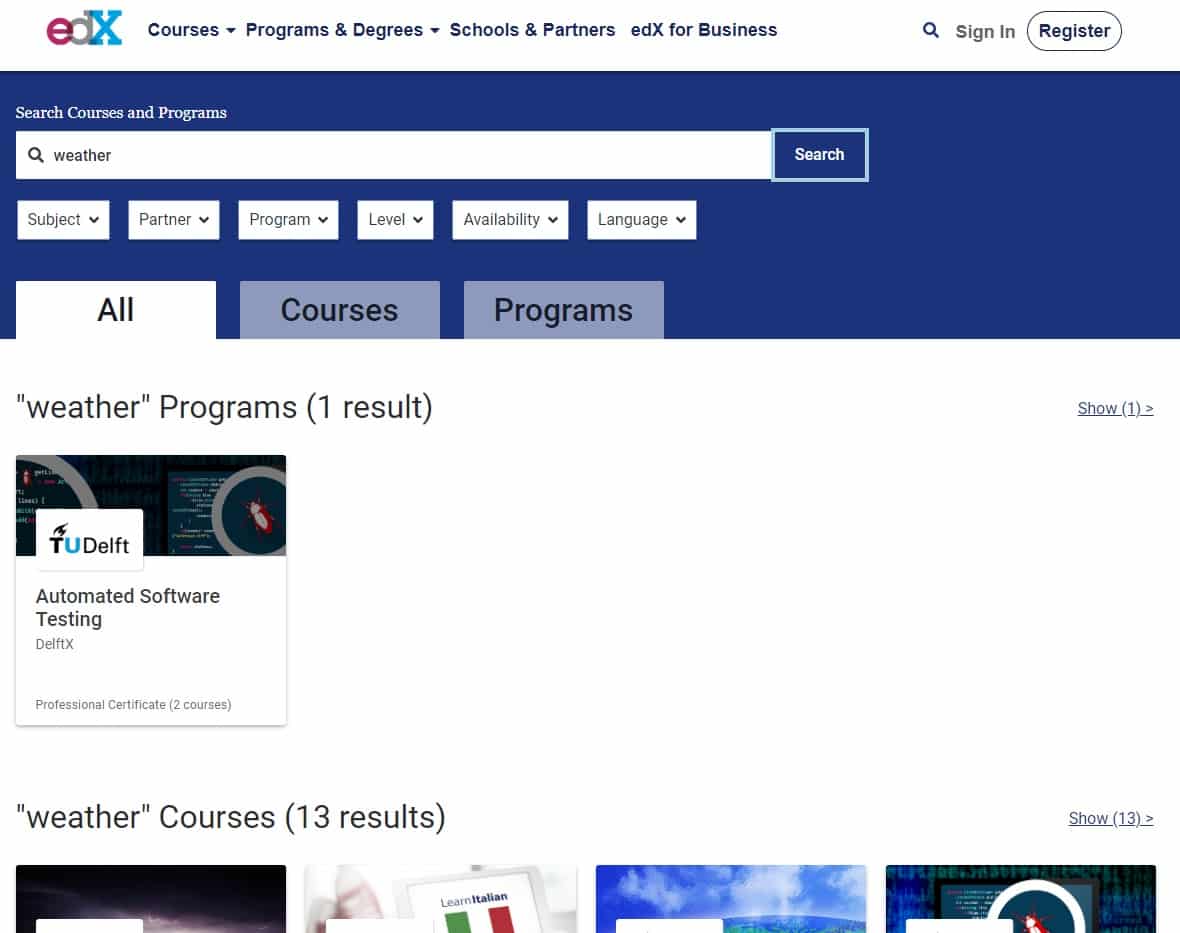Open the red bug code course thumbnail
Viewport: 1180px width, 933px height.
pyautogui.click(x=1020, y=899)
